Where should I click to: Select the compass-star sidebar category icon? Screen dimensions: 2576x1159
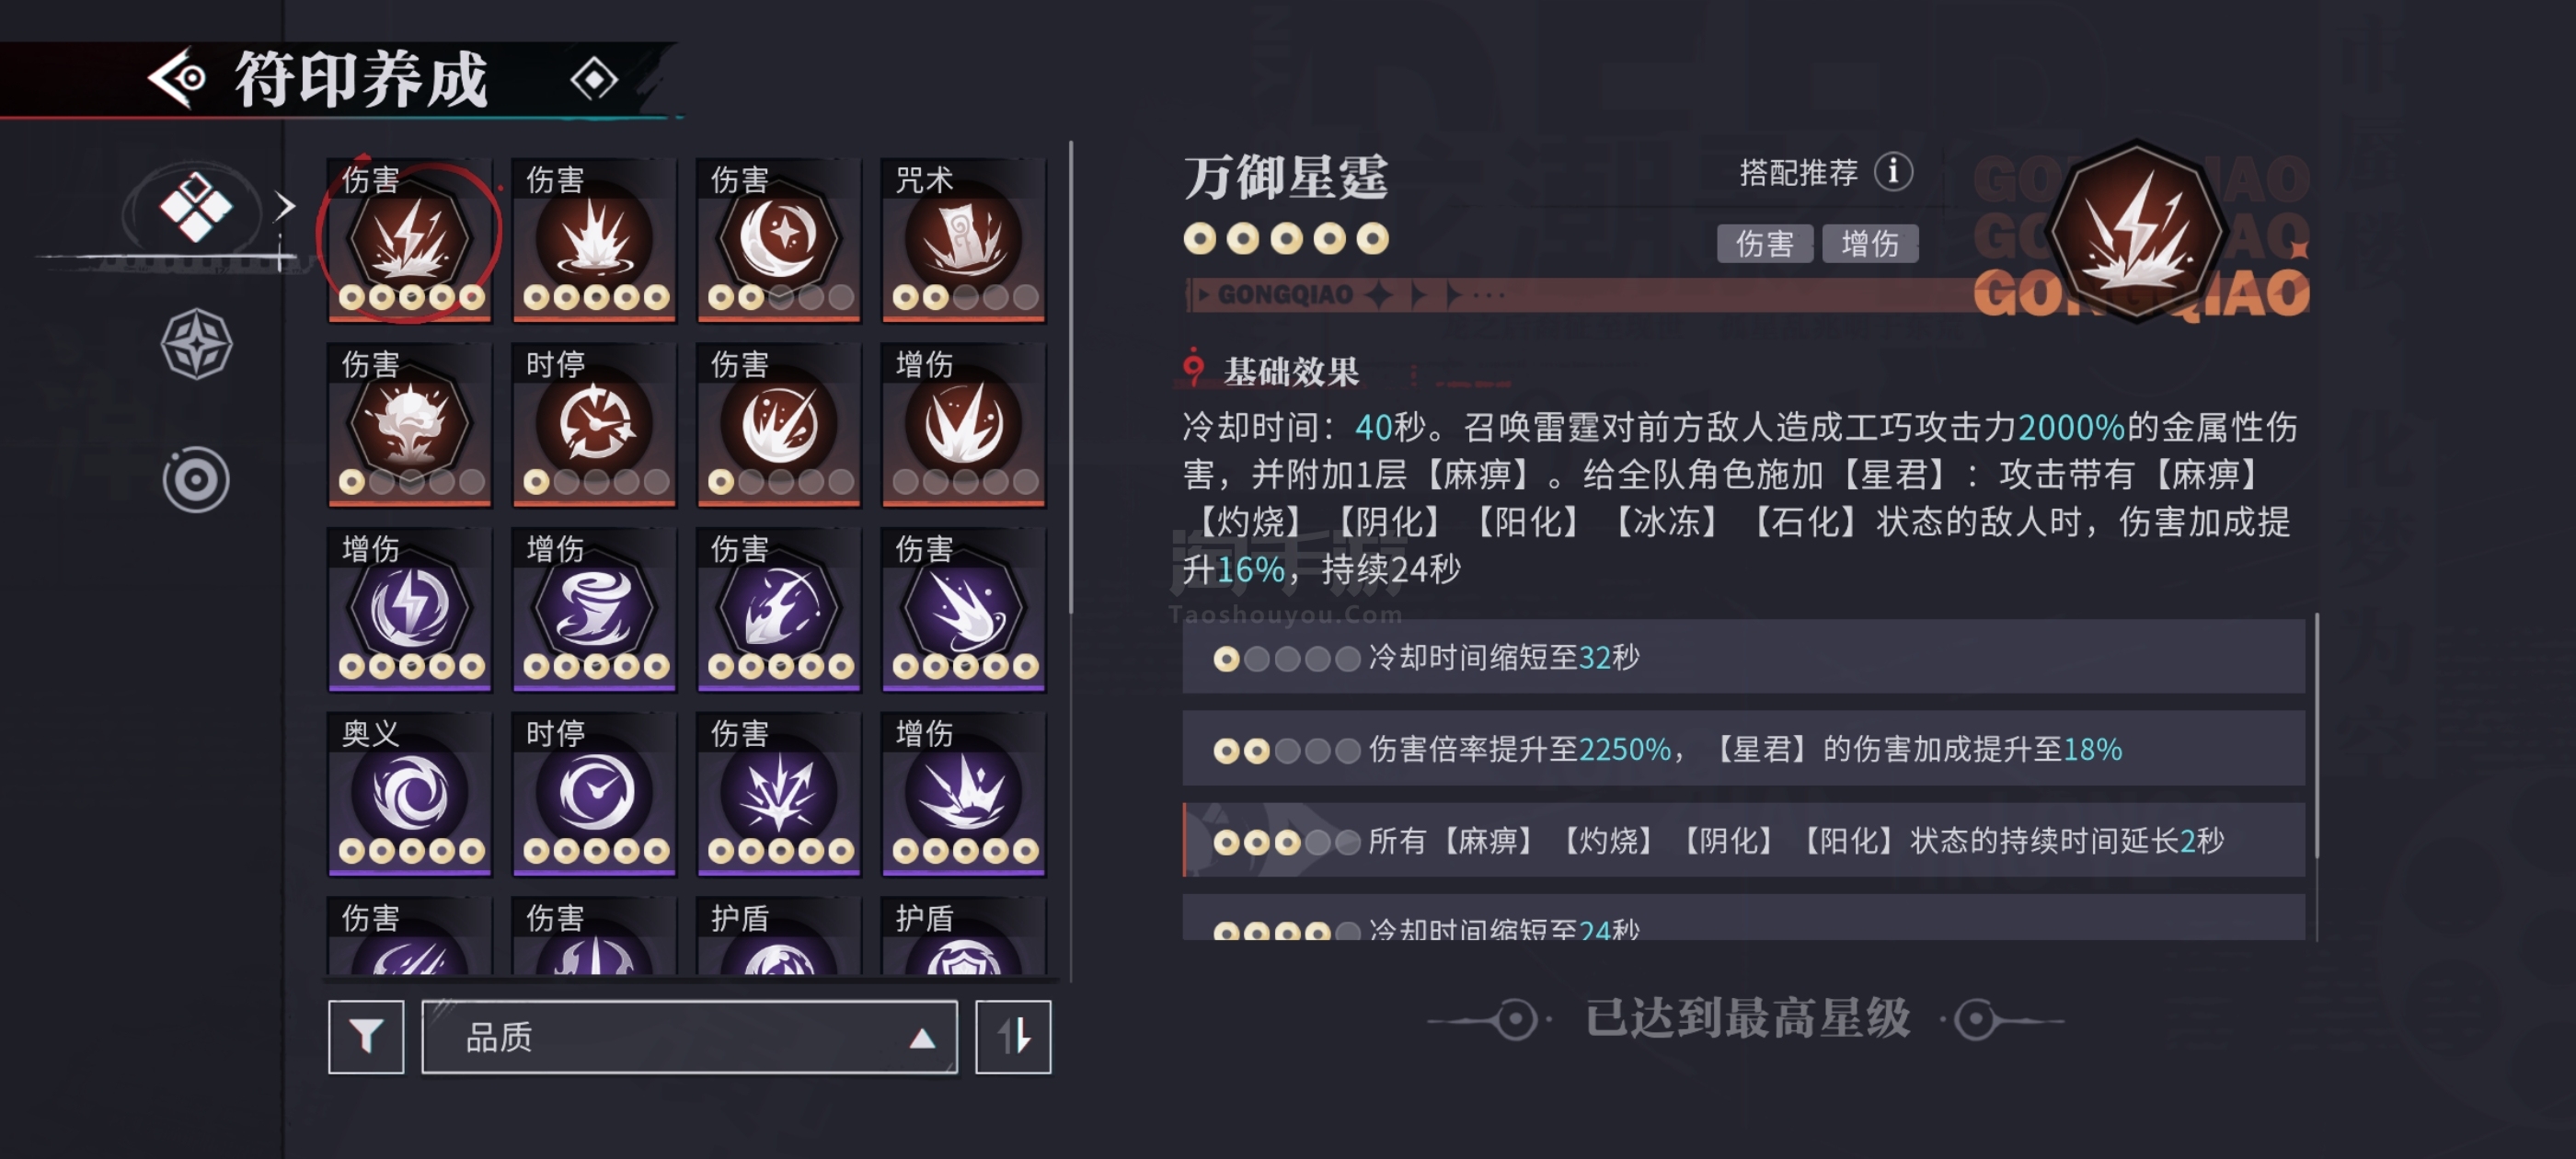click(x=196, y=343)
